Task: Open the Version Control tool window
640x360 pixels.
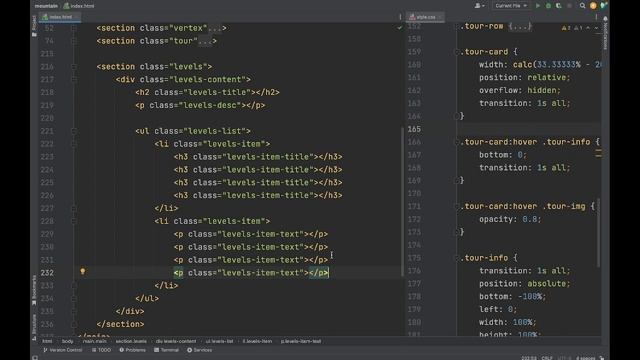Action: pos(62,350)
